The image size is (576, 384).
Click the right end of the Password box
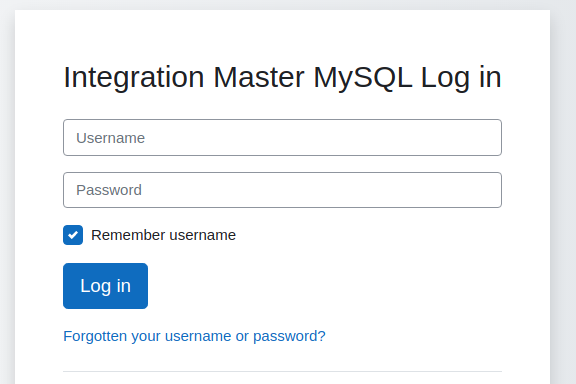[489, 190]
